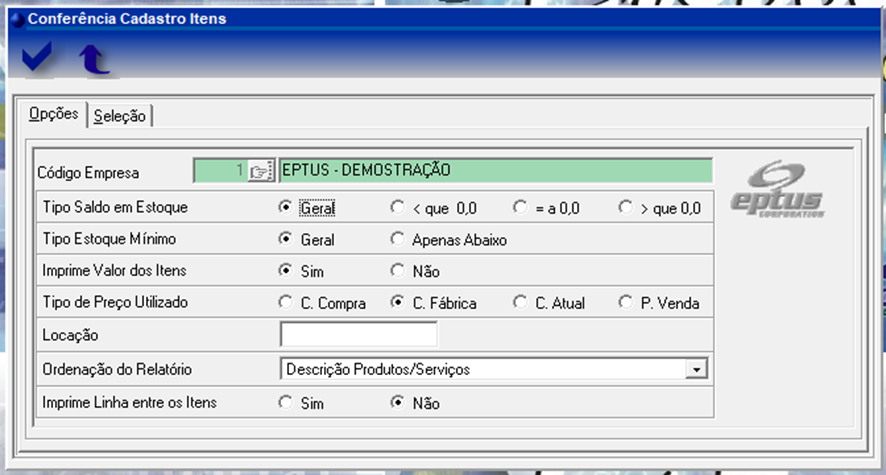Pick '> que 0,0' stock balance option
Viewport: 886px width, 475px height.
pos(626,208)
